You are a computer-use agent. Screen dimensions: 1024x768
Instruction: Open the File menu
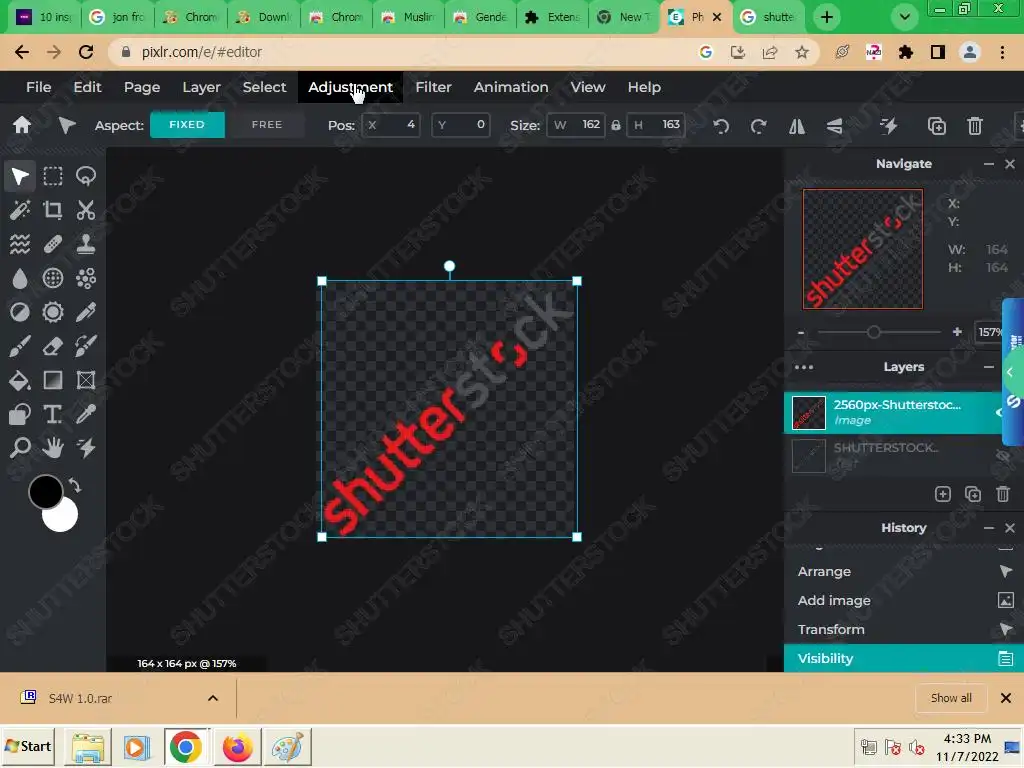(x=39, y=87)
